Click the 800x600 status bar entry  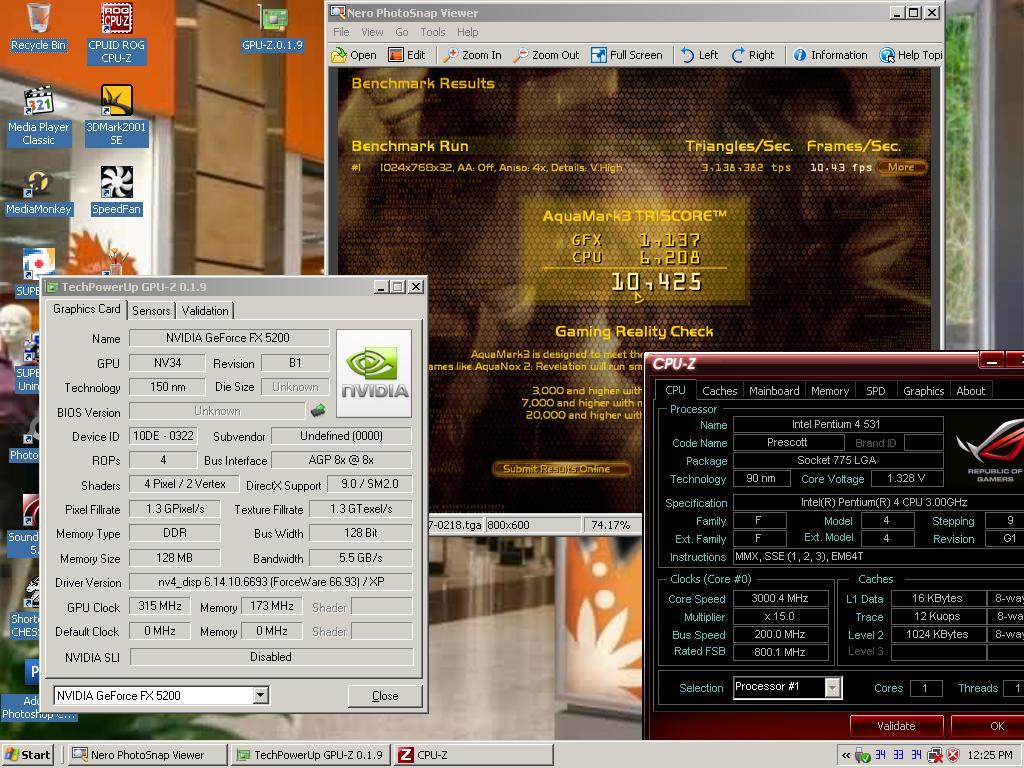coord(532,525)
